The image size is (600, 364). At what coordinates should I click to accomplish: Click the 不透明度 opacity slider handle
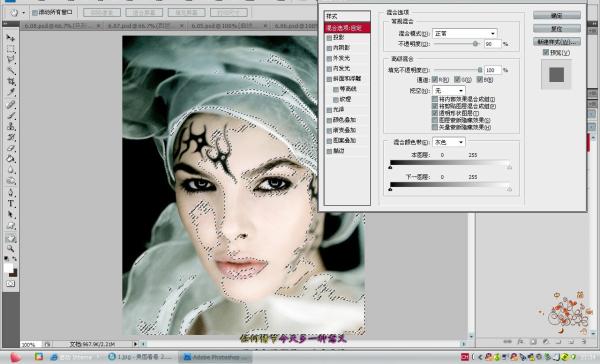pos(475,44)
